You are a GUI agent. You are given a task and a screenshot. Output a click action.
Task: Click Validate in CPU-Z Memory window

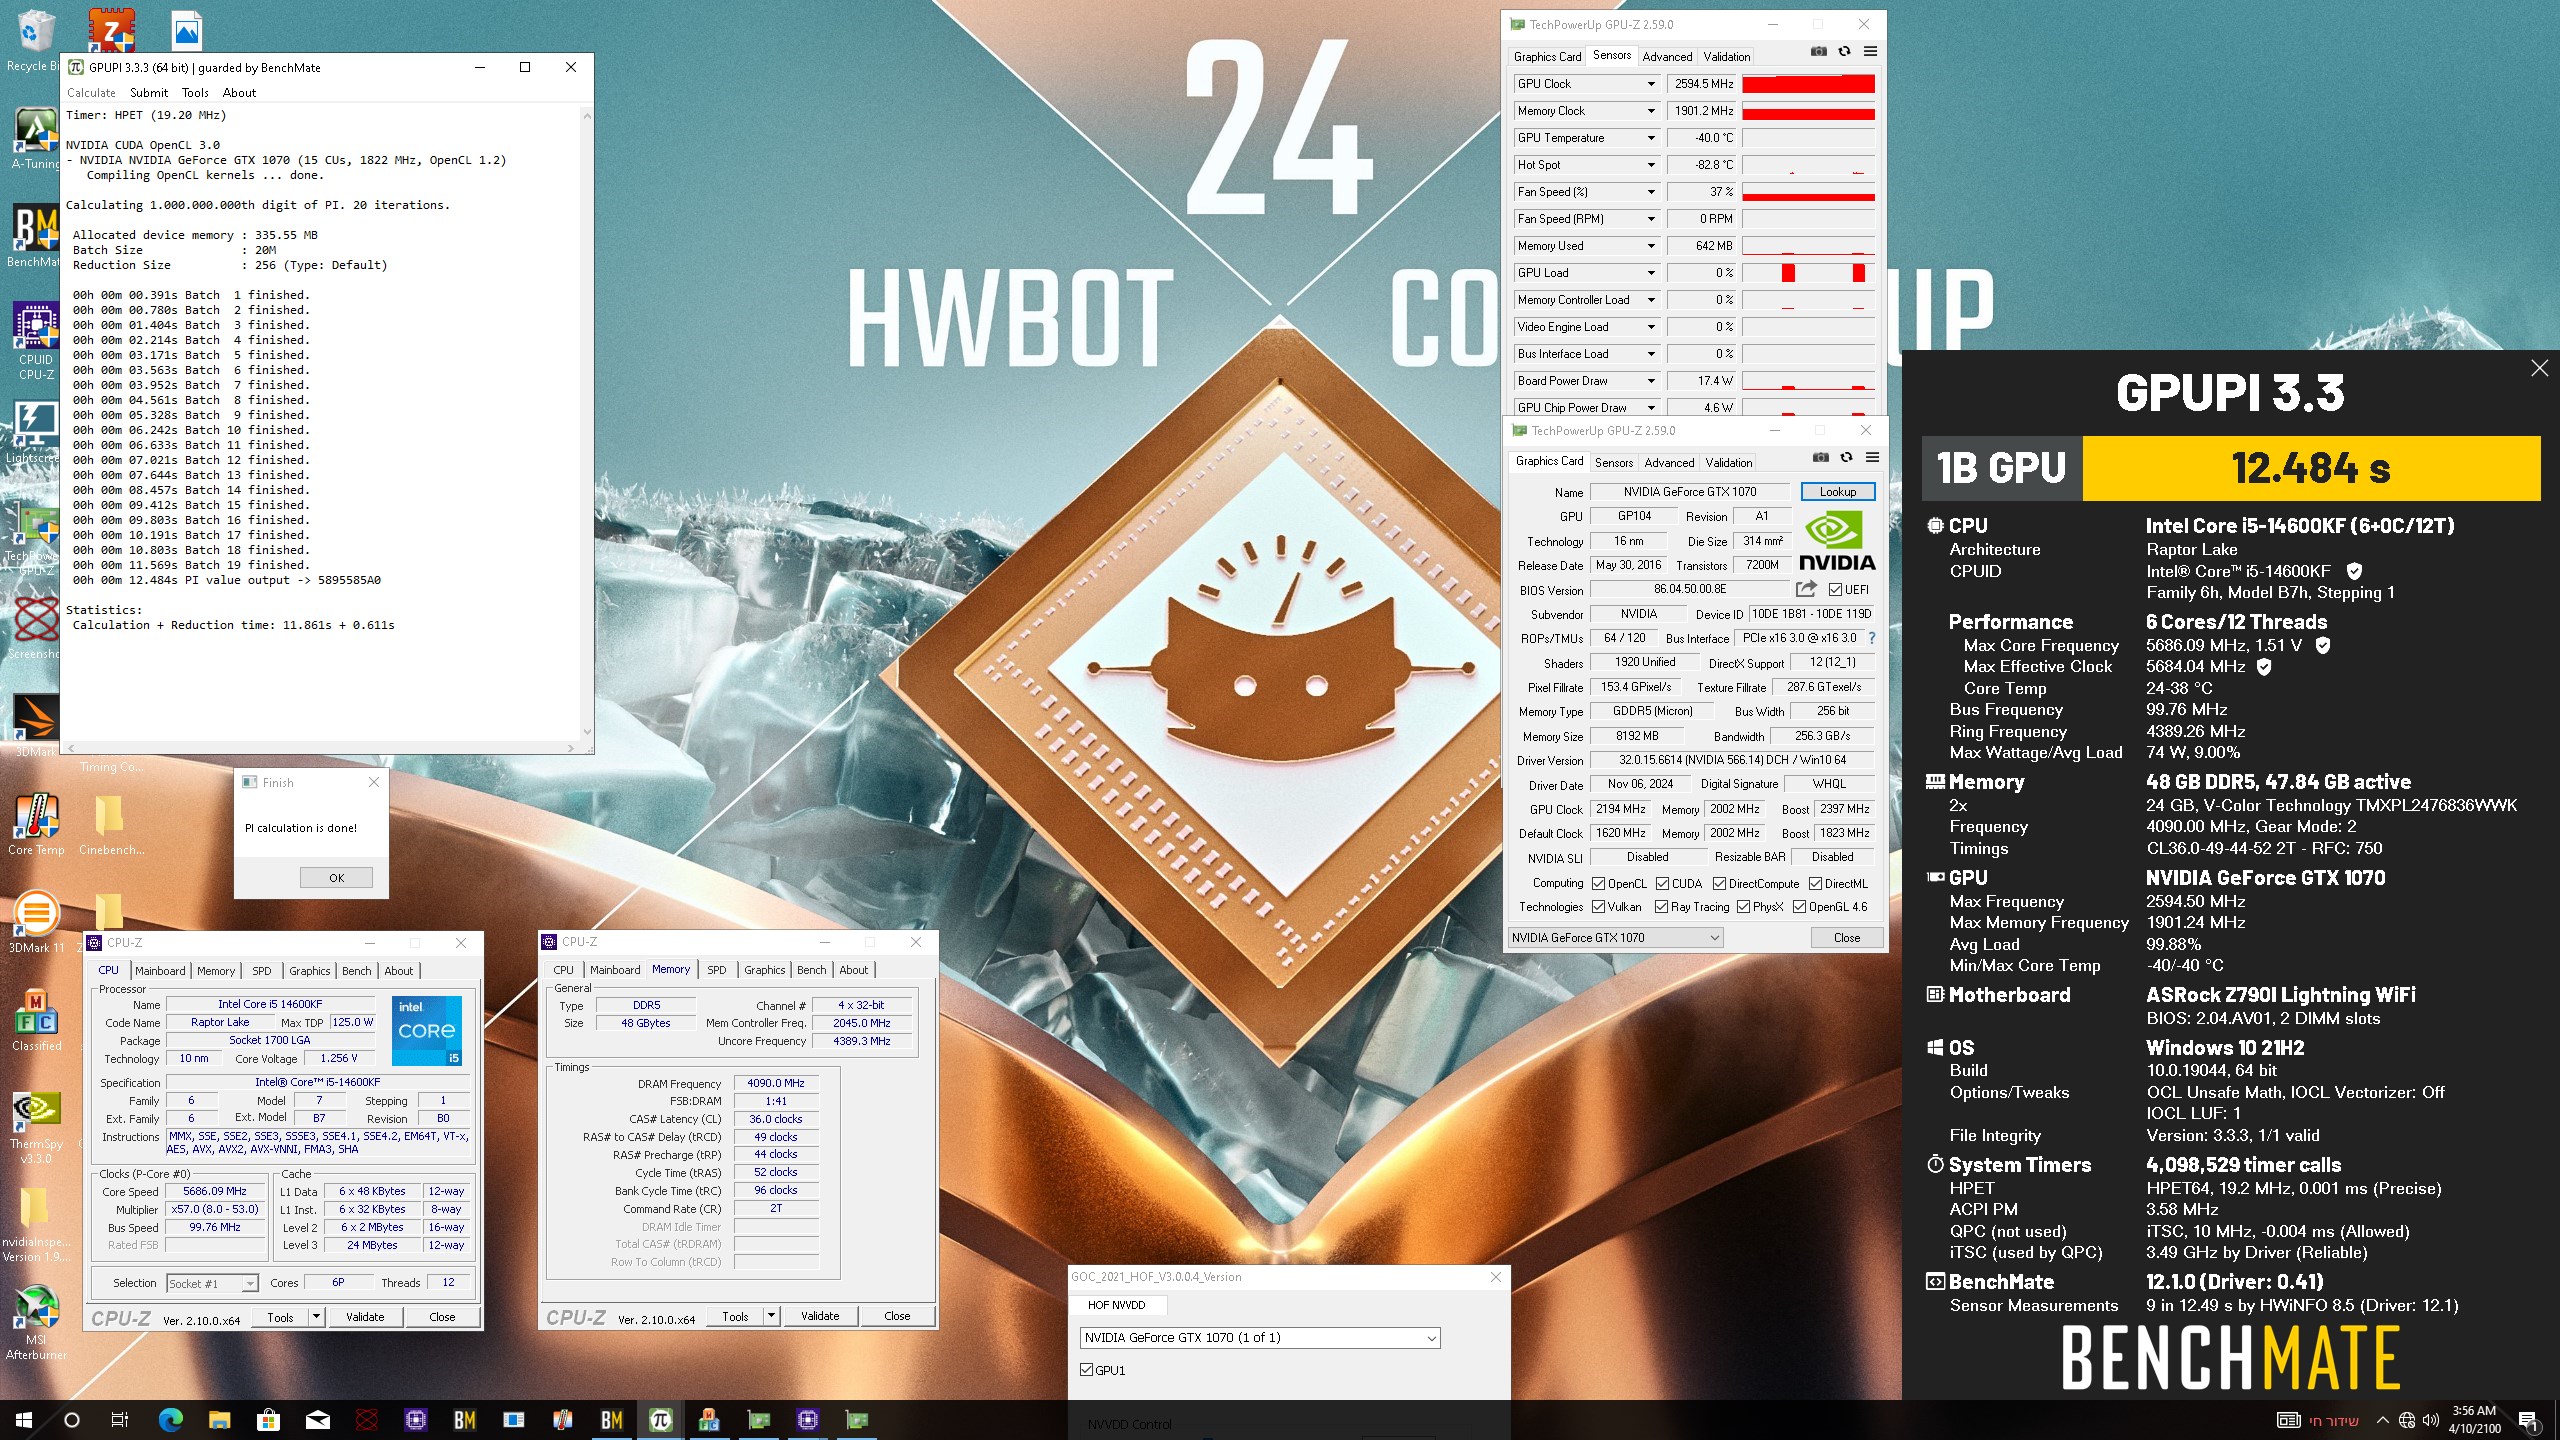[820, 1316]
